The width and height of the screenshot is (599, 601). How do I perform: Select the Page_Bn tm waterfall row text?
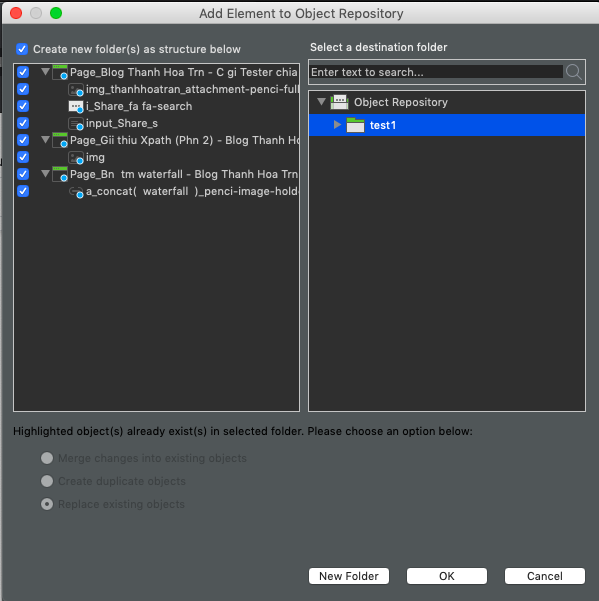(184, 174)
